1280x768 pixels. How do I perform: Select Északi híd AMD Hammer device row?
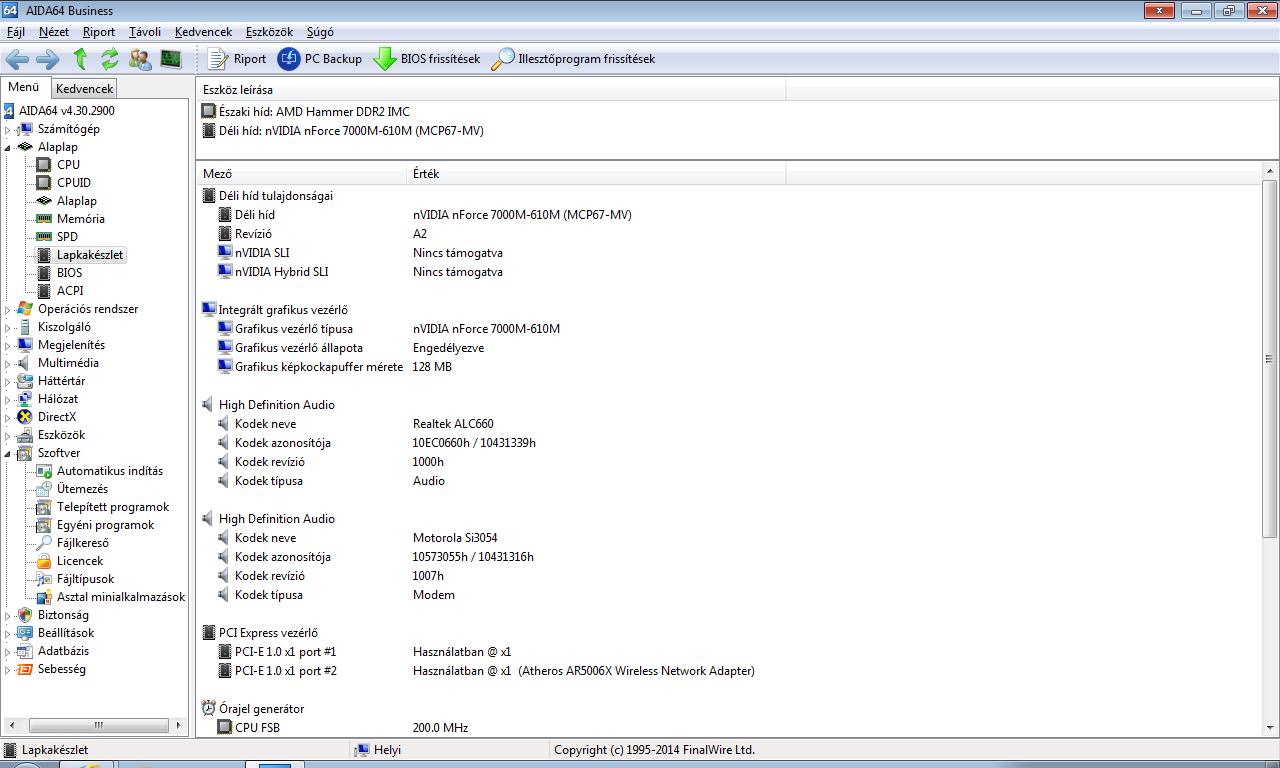click(x=305, y=112)
